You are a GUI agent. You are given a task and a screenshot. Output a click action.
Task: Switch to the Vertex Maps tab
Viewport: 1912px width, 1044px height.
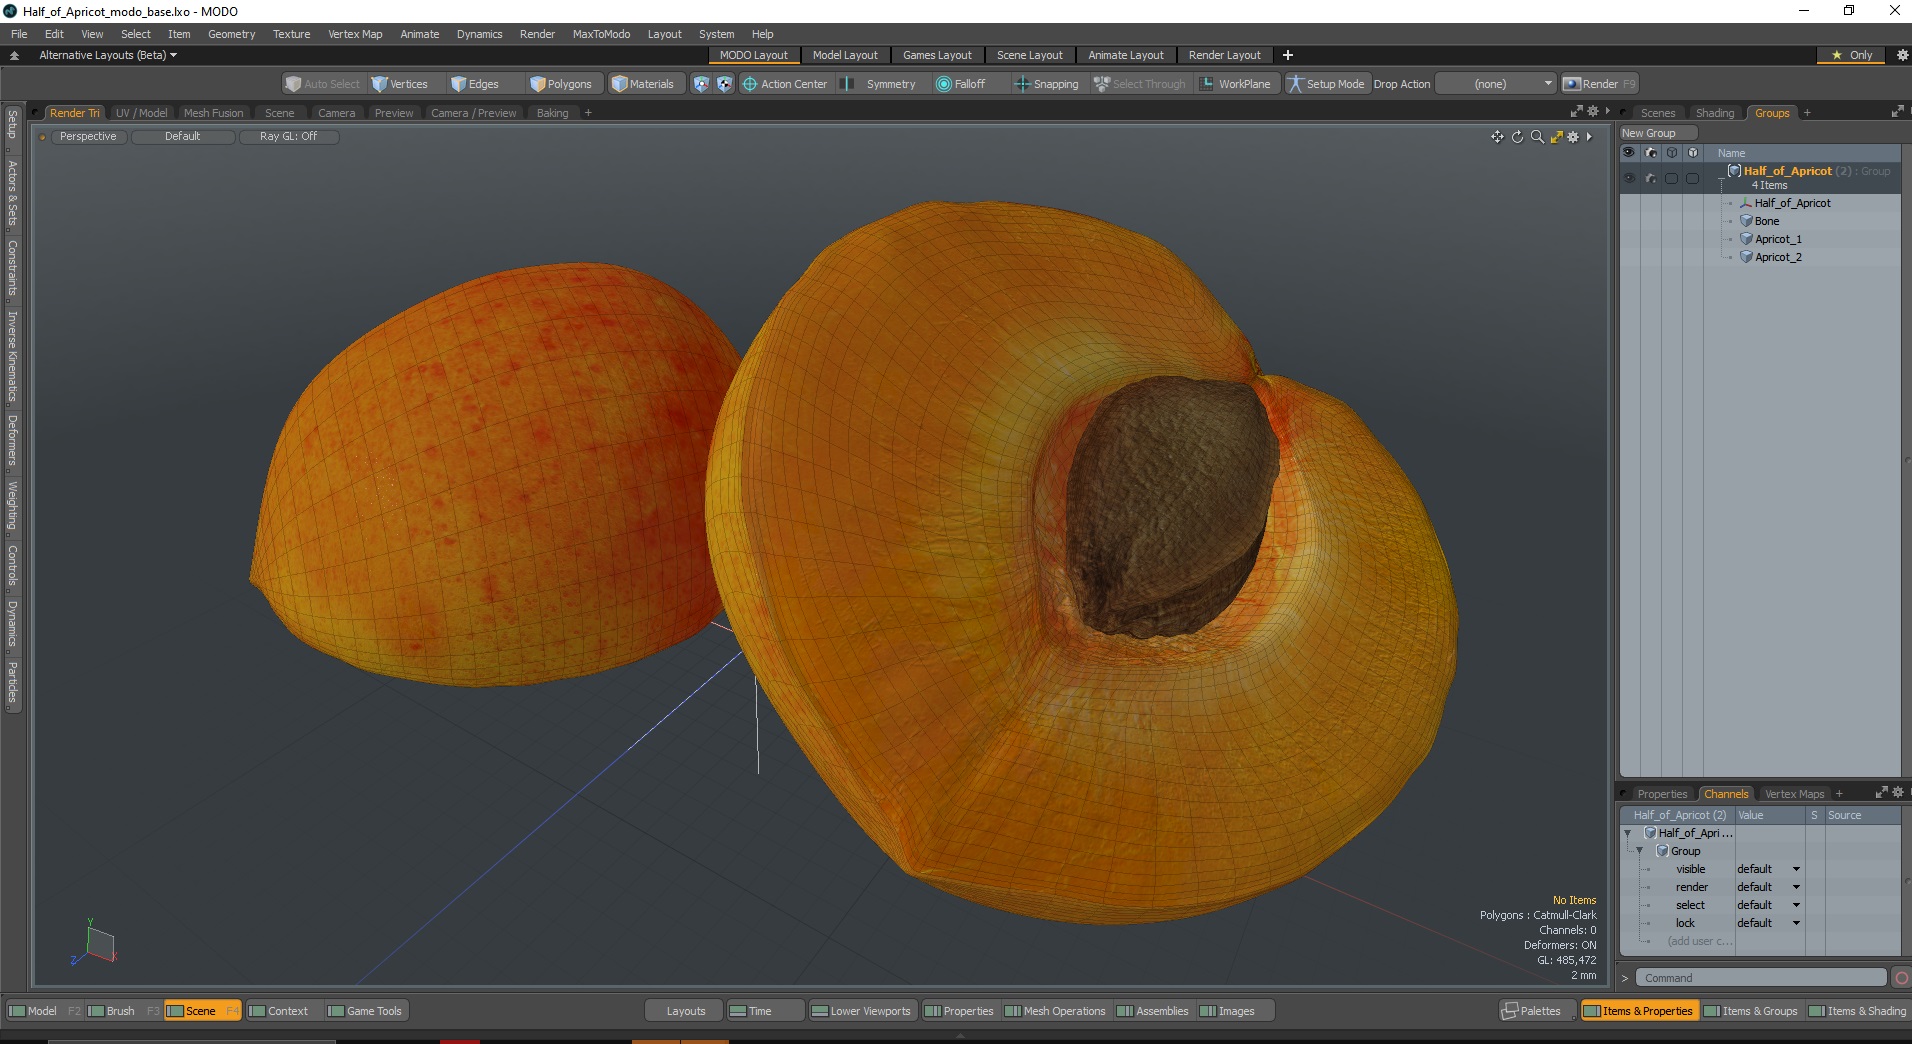tap(1794, 794)
